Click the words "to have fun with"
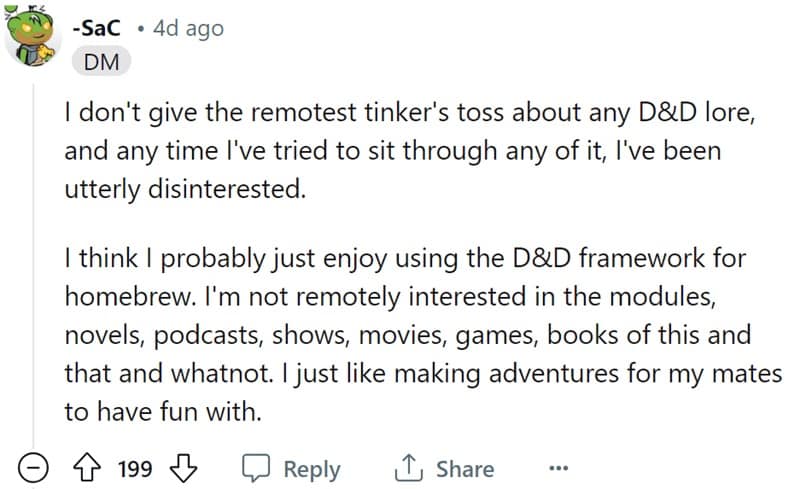Viewport: 800px width, 489px height. (x=163, y=412)
